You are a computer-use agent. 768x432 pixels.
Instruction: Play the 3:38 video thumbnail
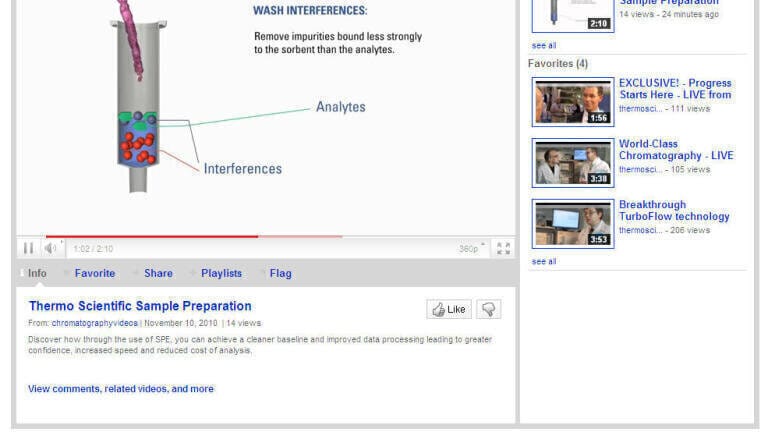[573, 163]
